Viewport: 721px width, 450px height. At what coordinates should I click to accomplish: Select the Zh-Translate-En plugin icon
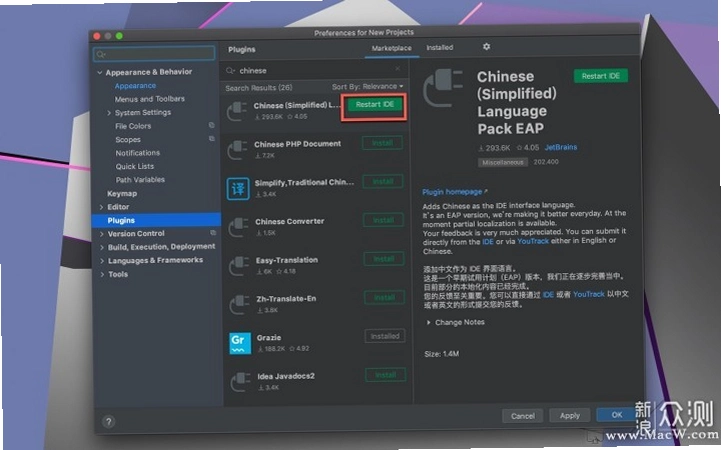tap(240, 304)
